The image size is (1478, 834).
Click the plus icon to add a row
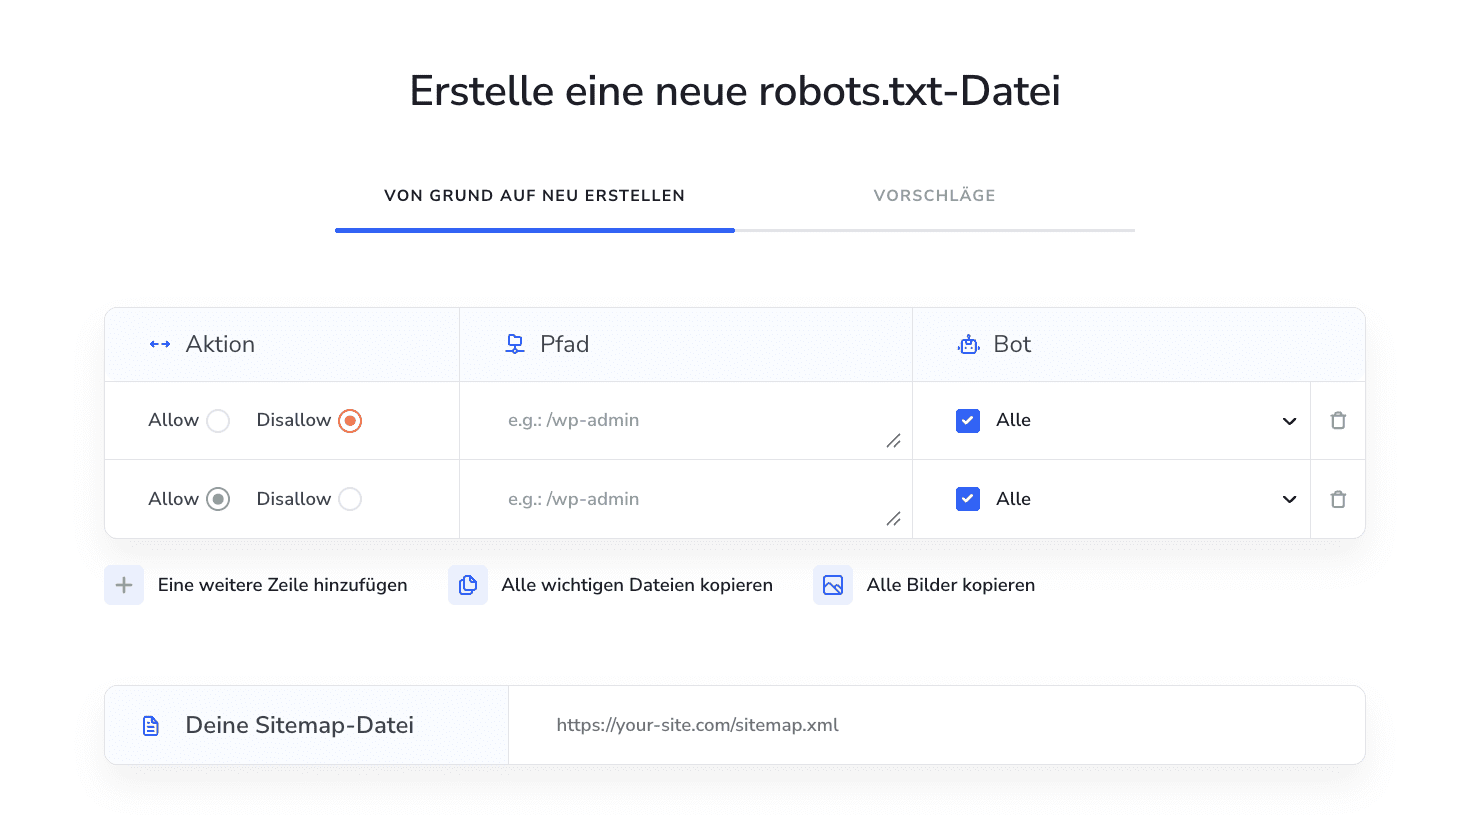(123, 584)
